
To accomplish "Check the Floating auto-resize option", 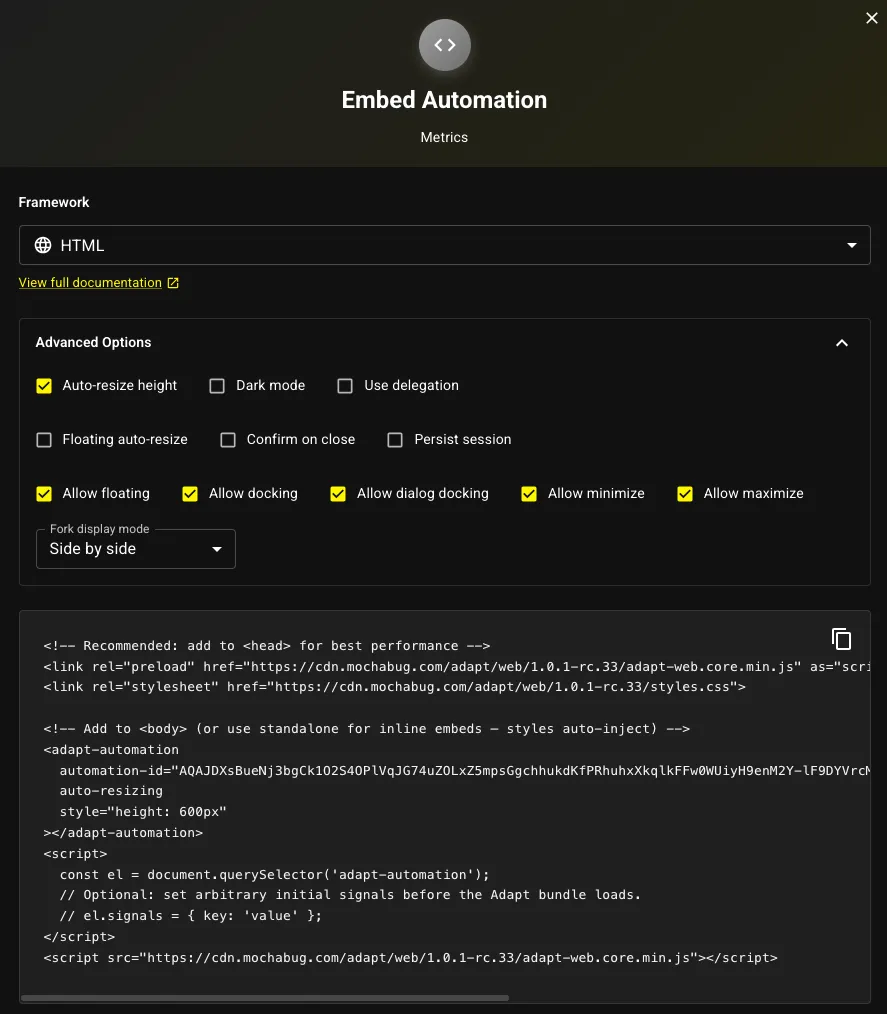I will [44, 440].
